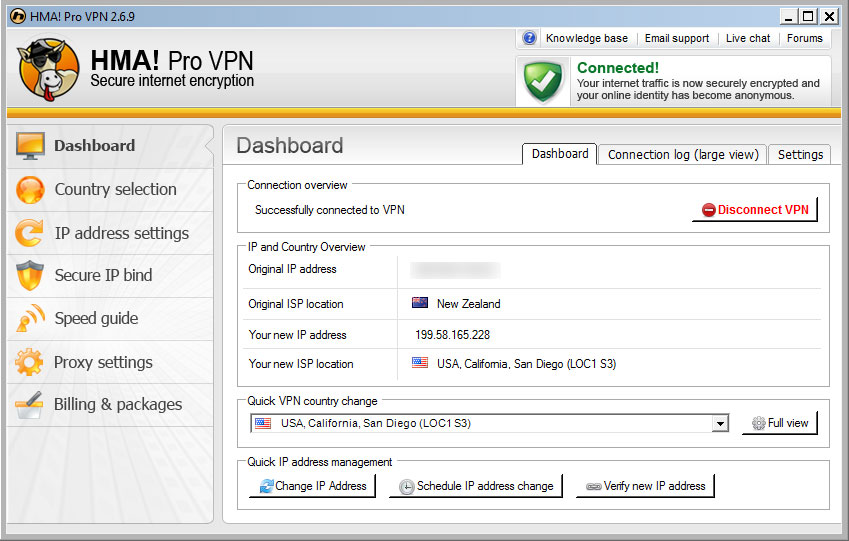Click the USA, California, San Diego combo box
The image size is (849, 541).
click(x=489, y=423)
